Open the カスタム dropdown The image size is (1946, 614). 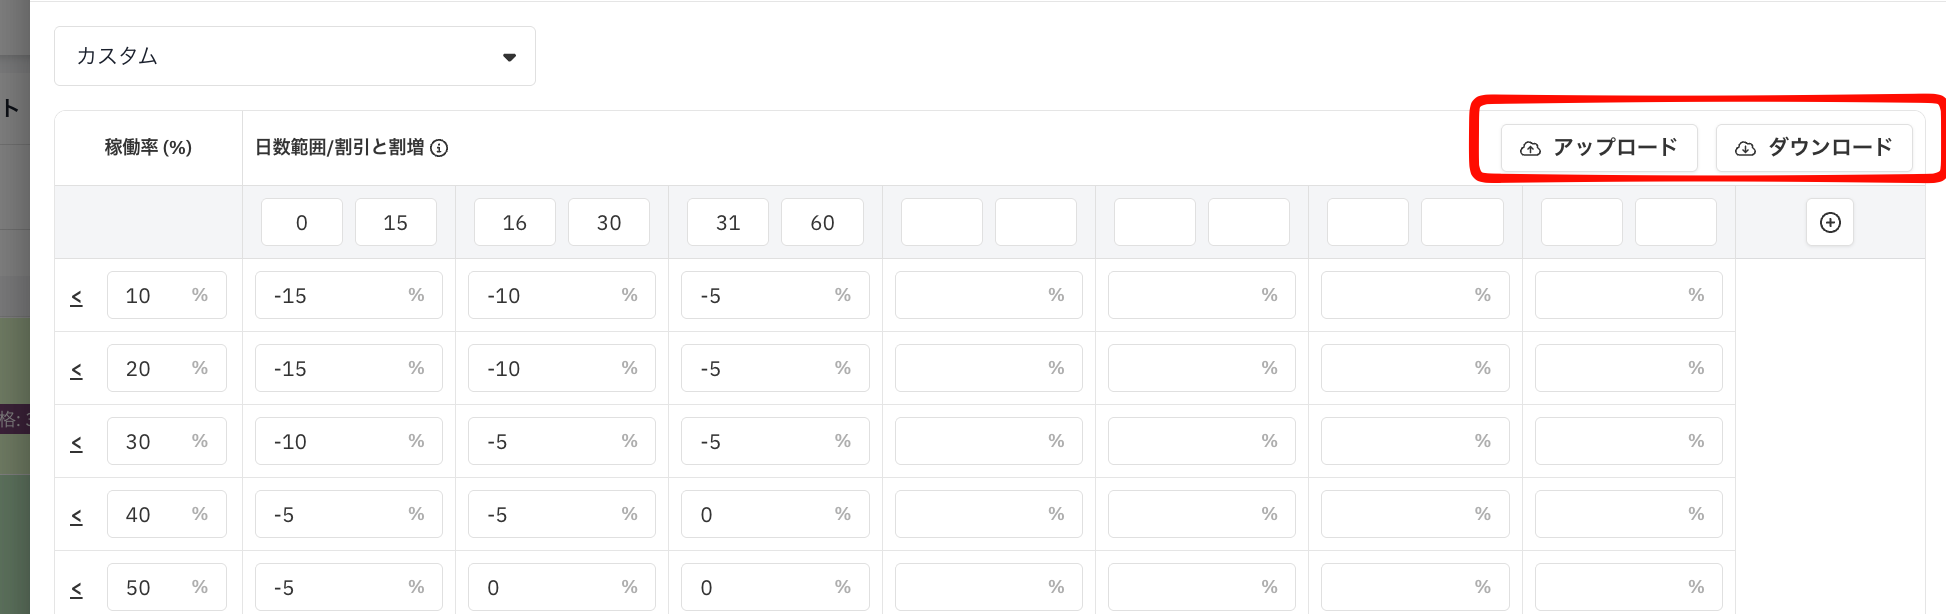pos(295,56)
